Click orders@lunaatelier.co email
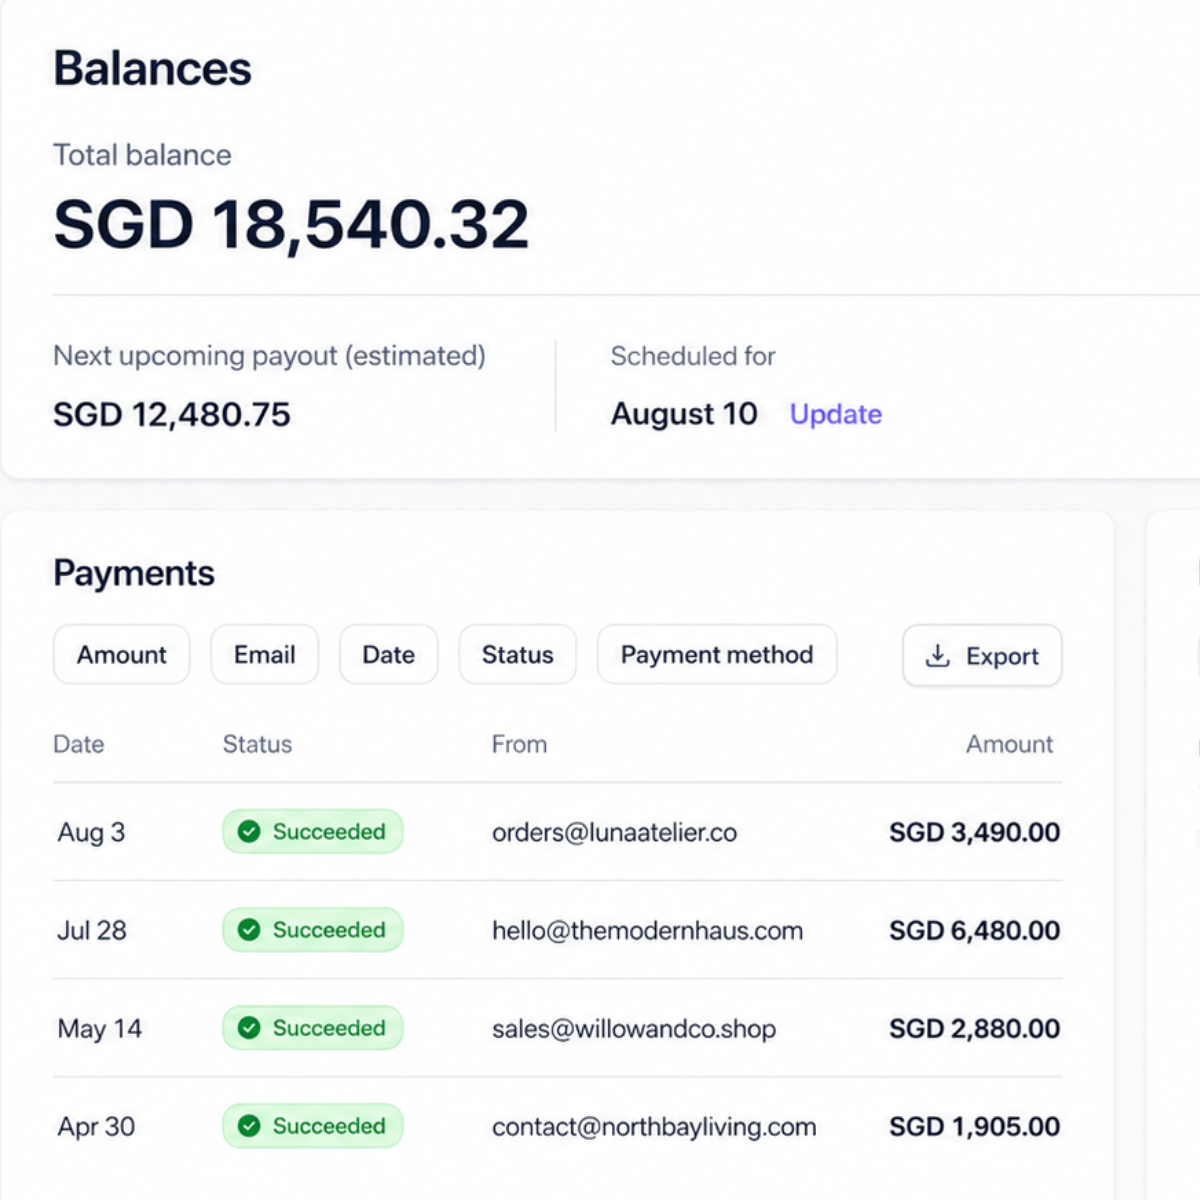The image size is (1200, 1200). (x=614, y=832)
